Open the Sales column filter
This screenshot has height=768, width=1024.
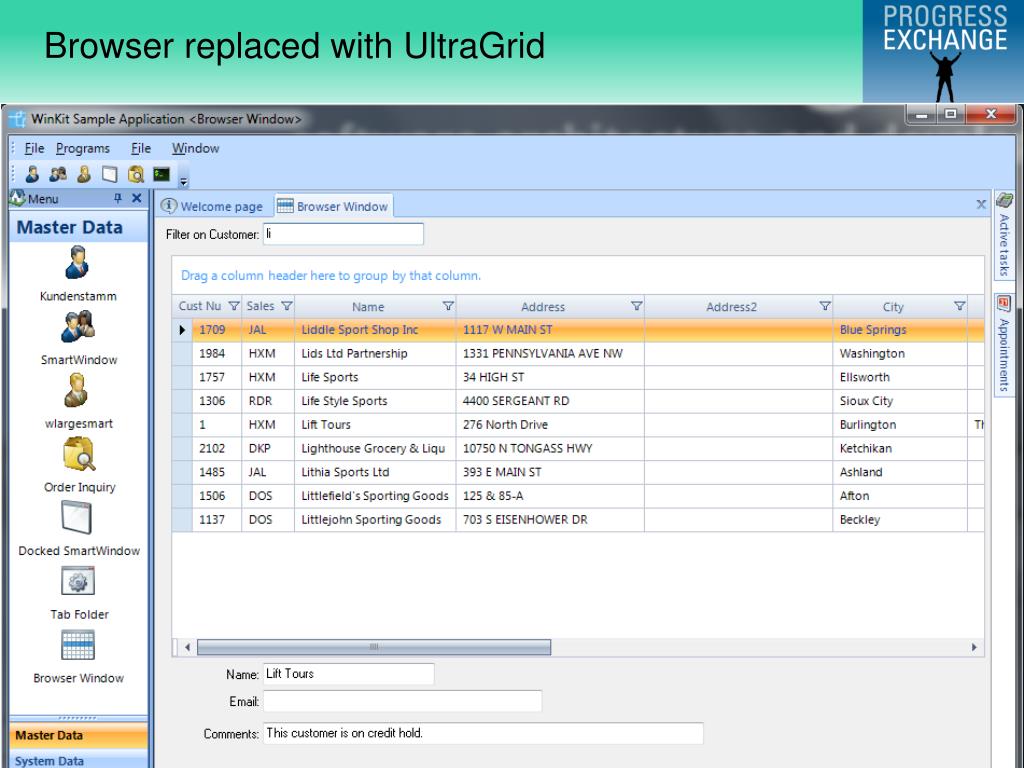(x=286, y=306)
